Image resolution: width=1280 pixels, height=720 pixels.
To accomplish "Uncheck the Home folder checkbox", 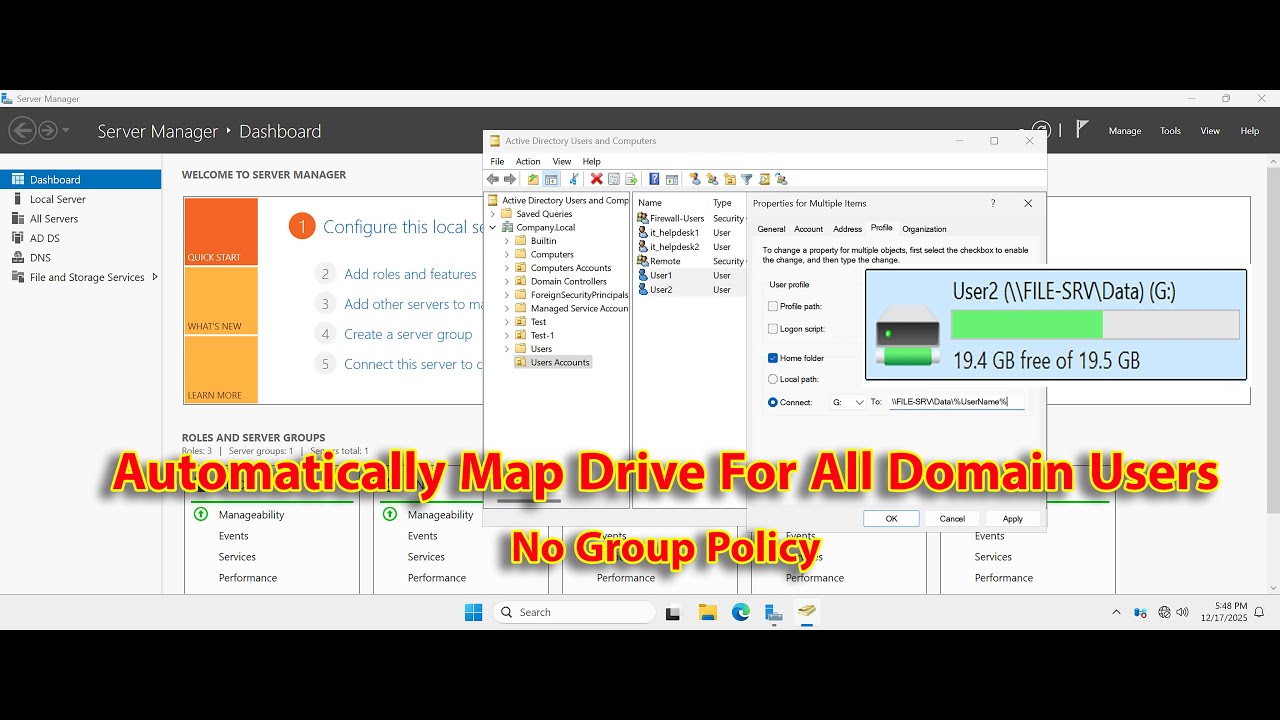I will [773, 357].
